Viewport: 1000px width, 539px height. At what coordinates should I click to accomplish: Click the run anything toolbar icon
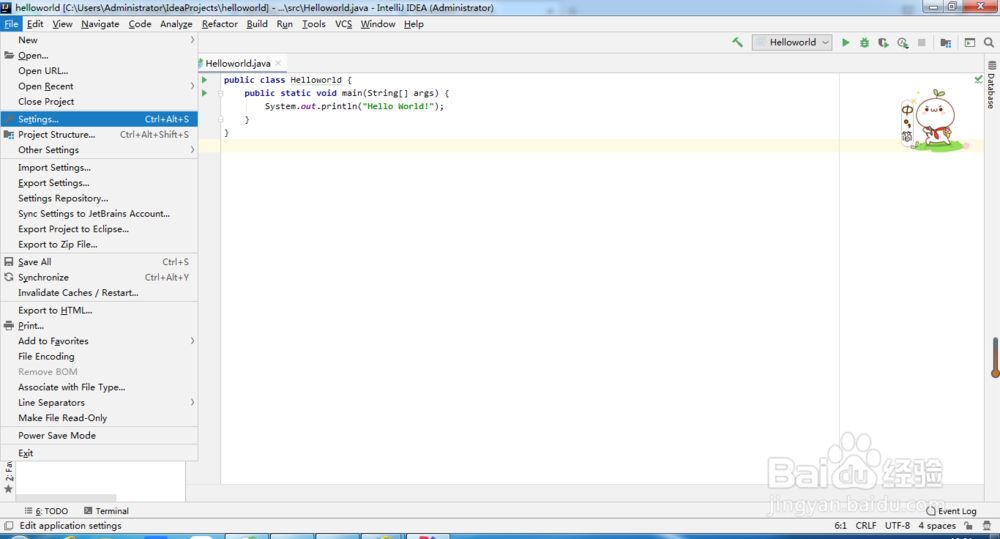click(x=970, y=43)
